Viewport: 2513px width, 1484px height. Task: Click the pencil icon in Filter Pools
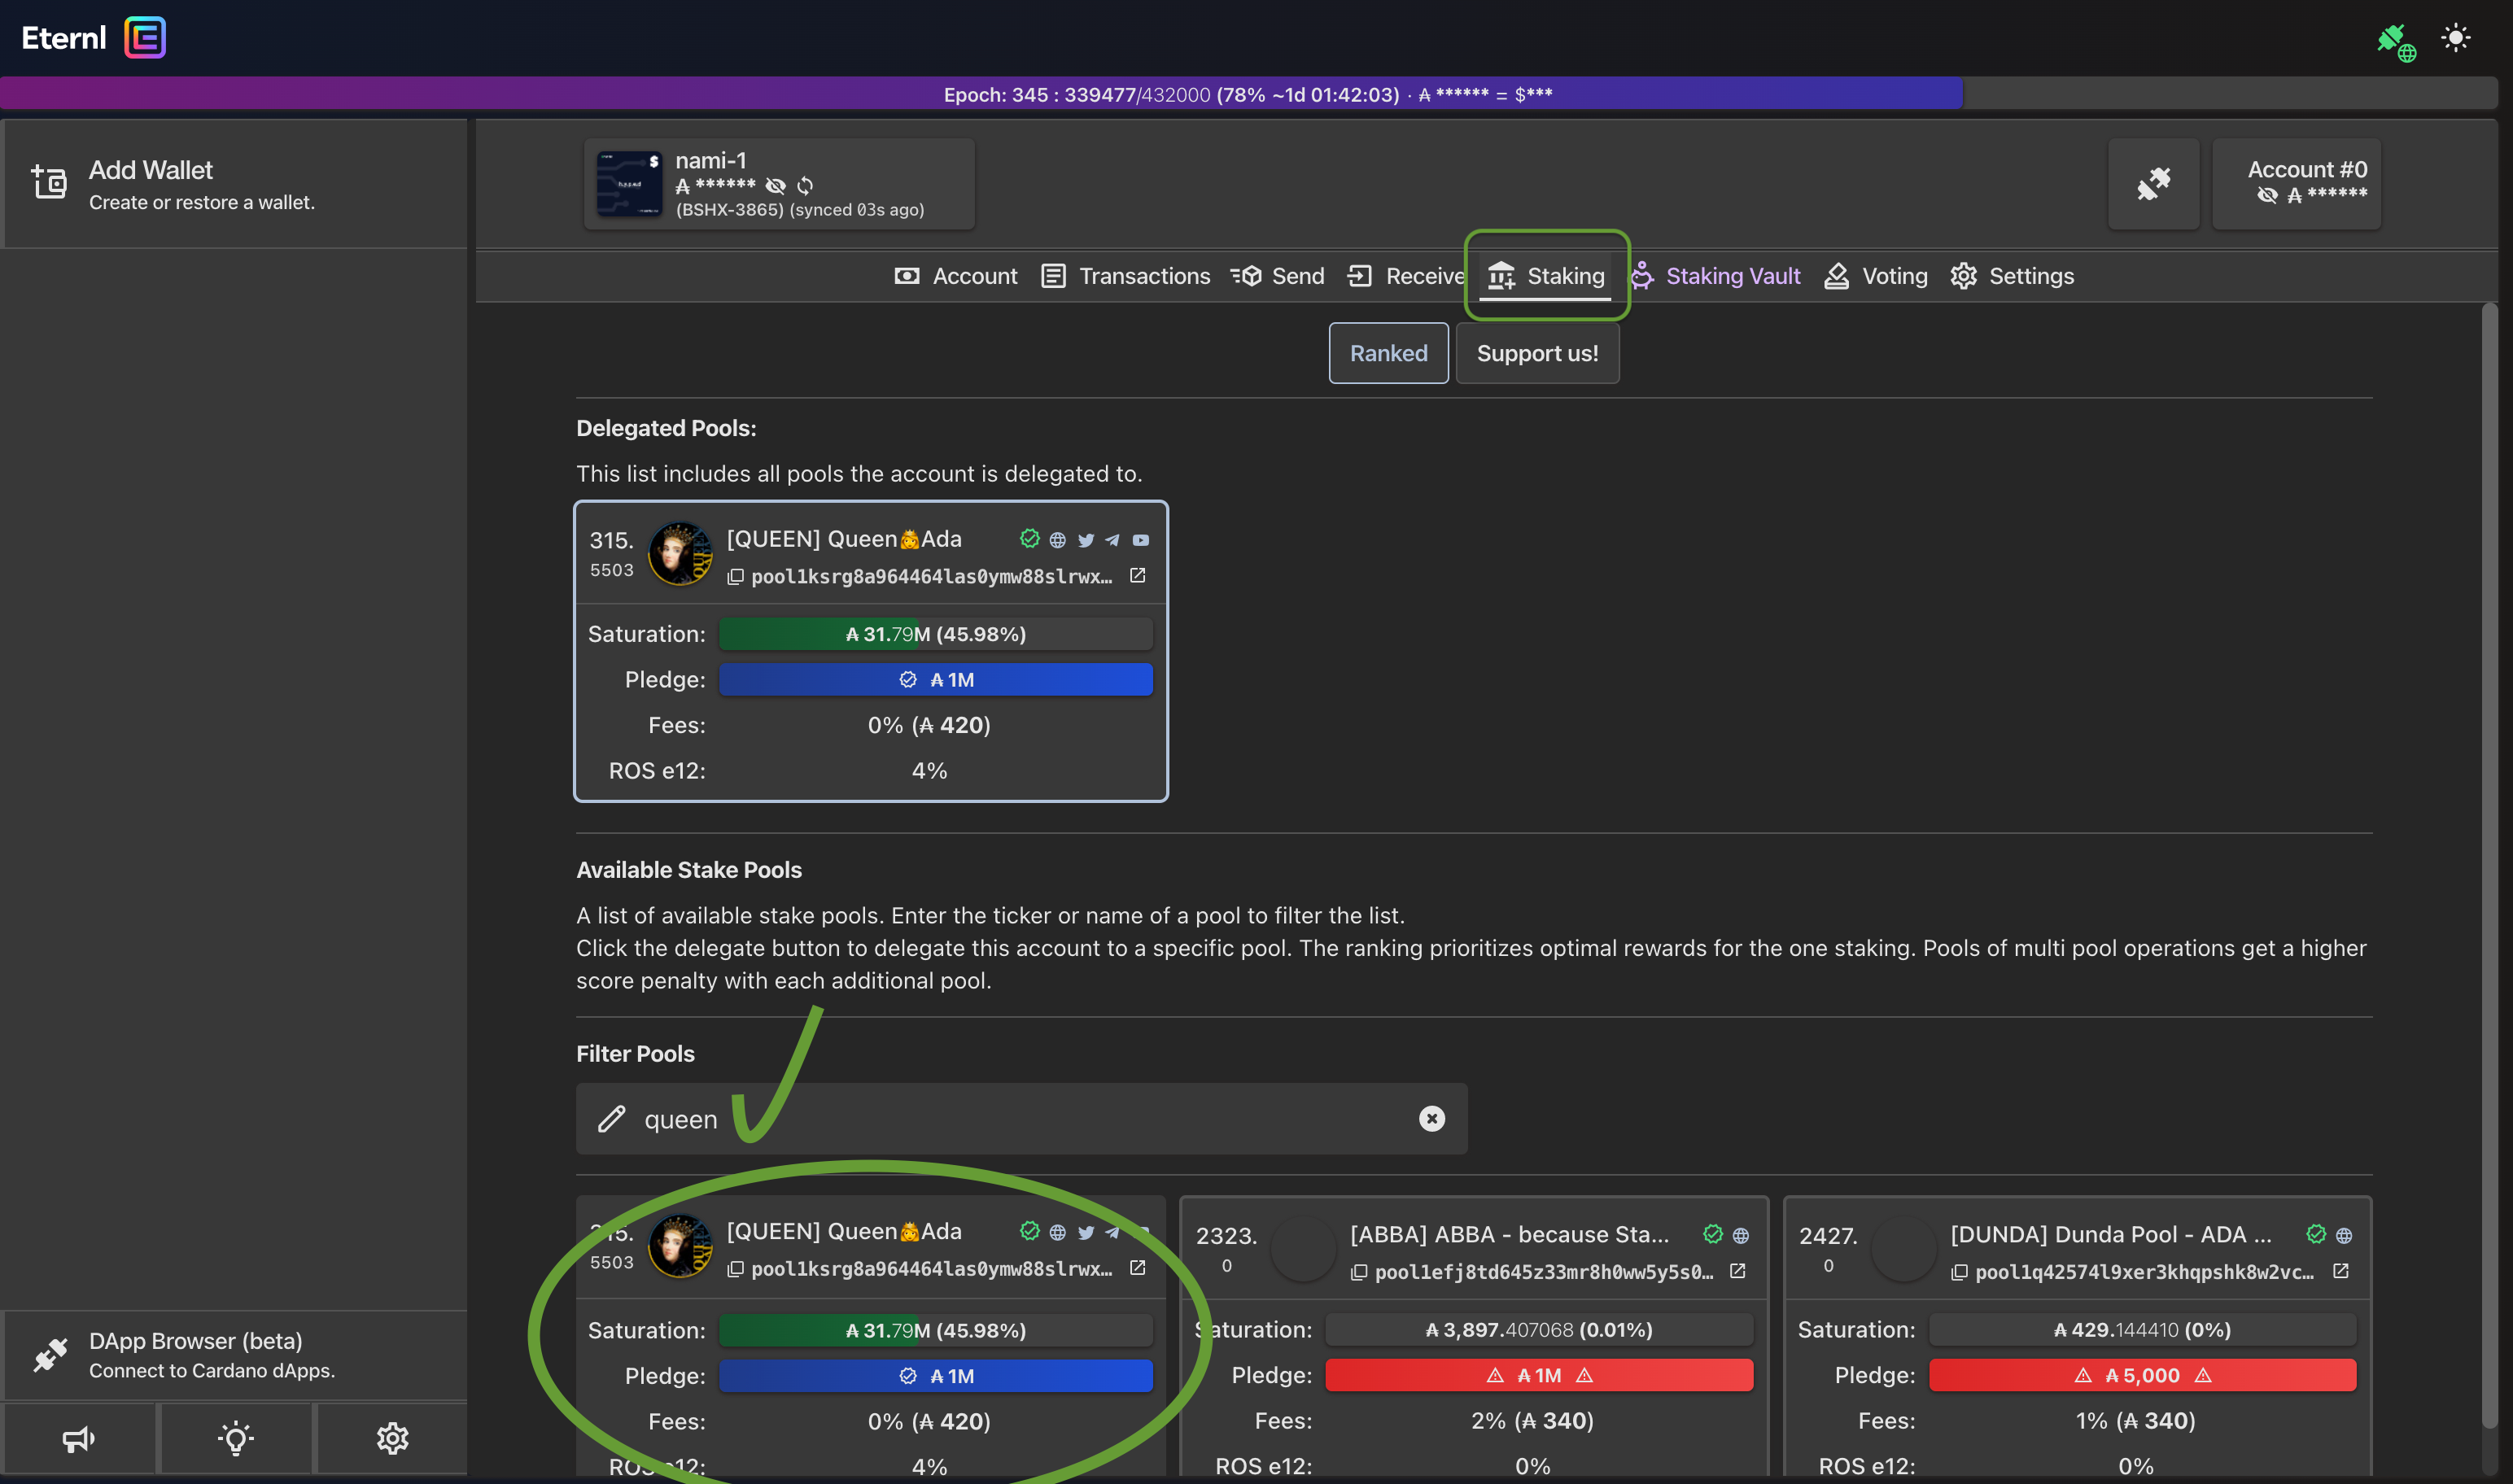pyautogui.click(x=611, y=1119)
